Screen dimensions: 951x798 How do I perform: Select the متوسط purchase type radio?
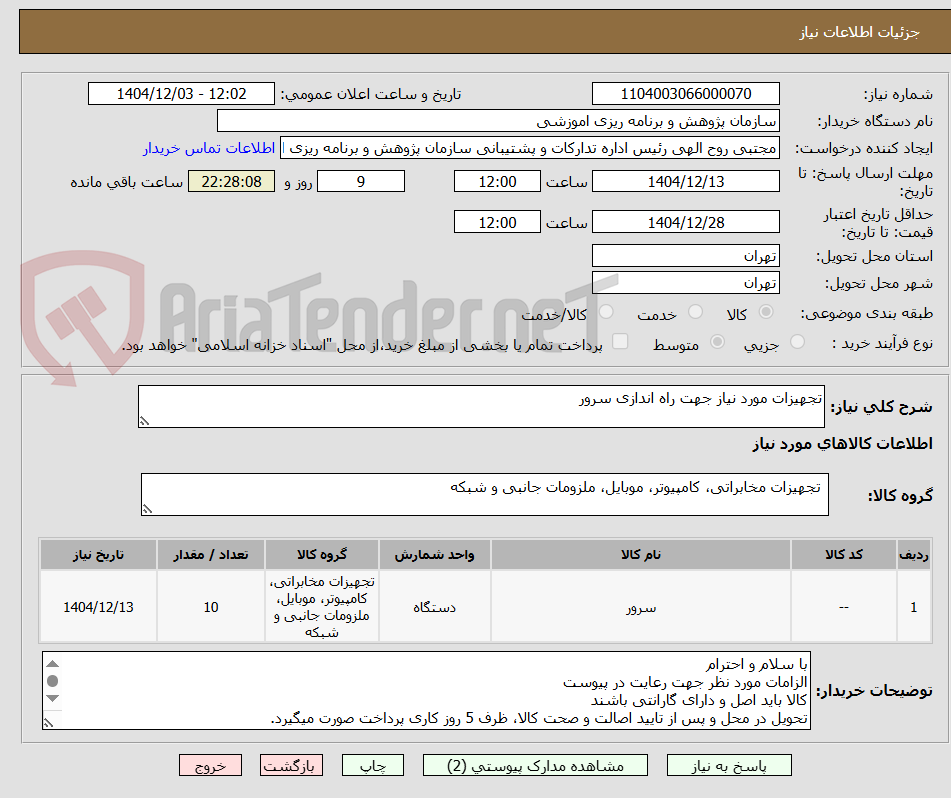pyautogui.click(x=717, y=342)
